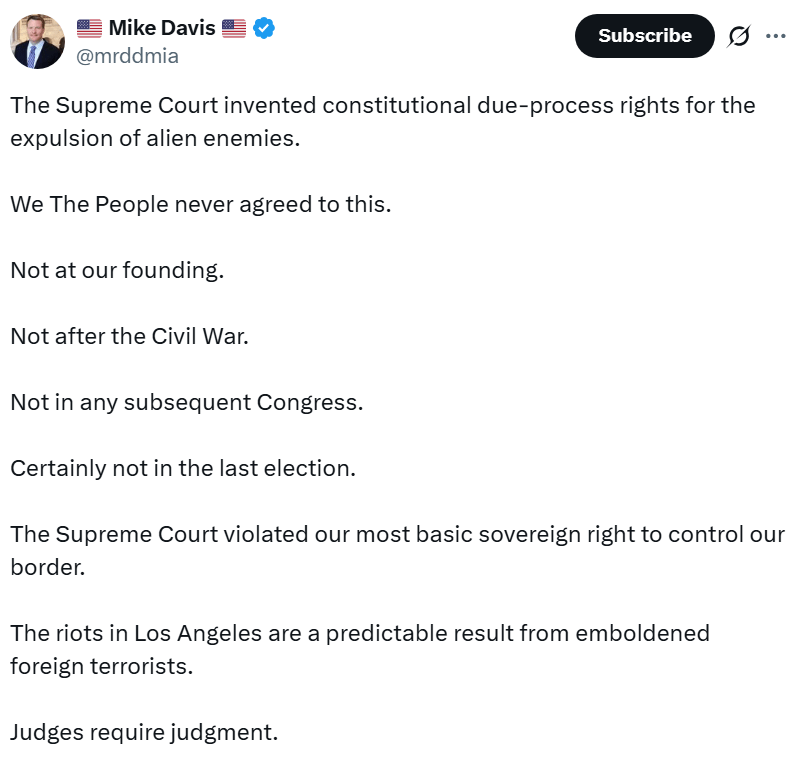This screenshot has width=794, height=759.
Task: Select "Not in any subsequent Congress" text
Action: coord(186,402)
